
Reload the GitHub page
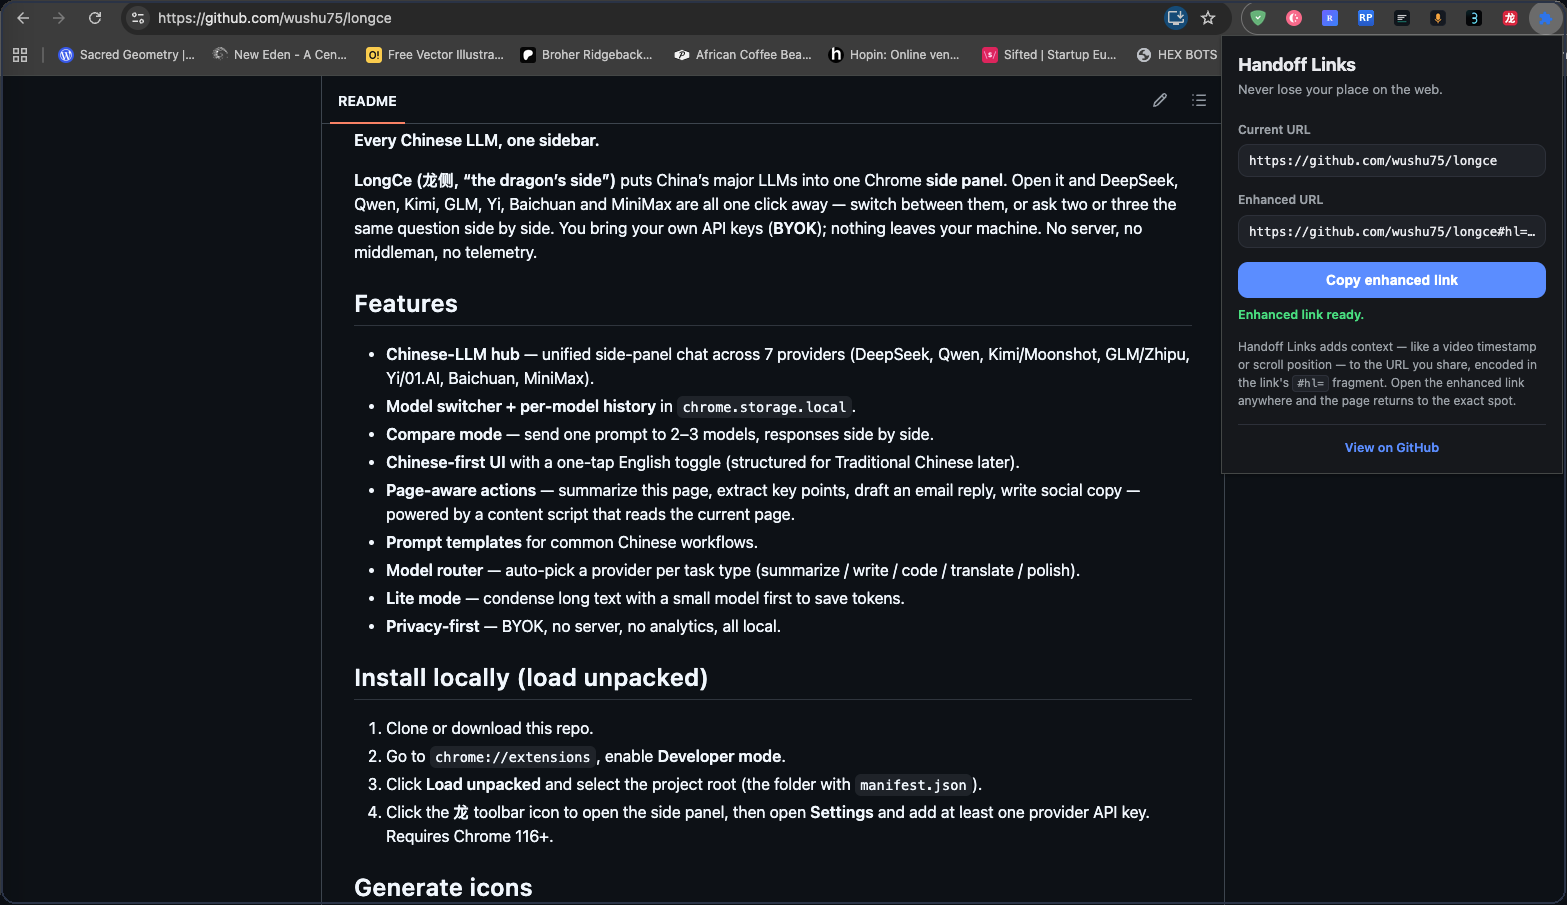(95, 18)
